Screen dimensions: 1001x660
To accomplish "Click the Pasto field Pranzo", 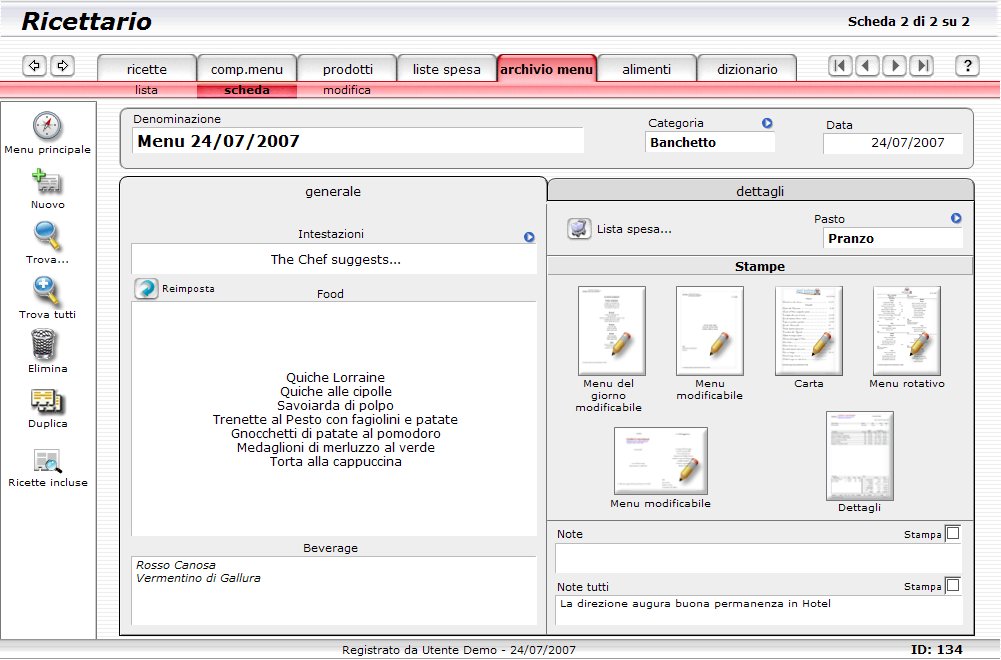I will (892, 238).
